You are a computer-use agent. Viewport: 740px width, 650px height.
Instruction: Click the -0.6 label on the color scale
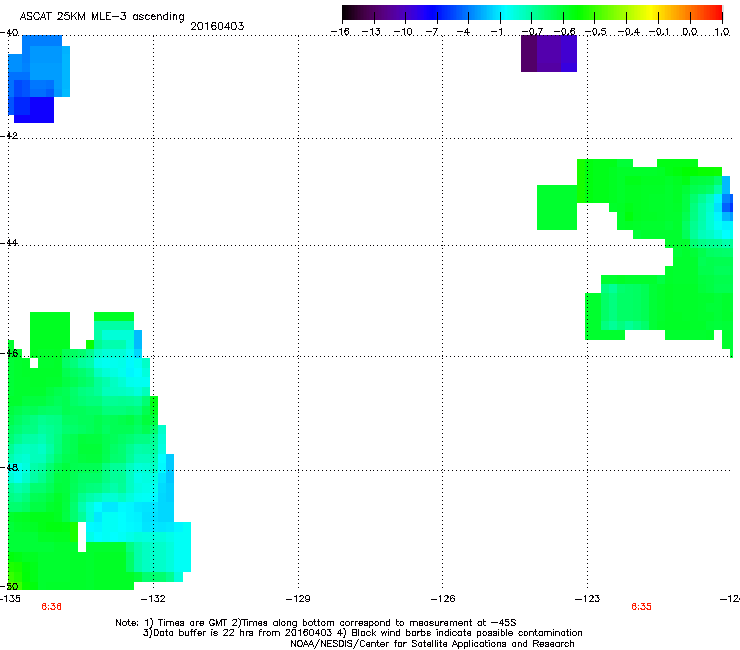[564, 32]
